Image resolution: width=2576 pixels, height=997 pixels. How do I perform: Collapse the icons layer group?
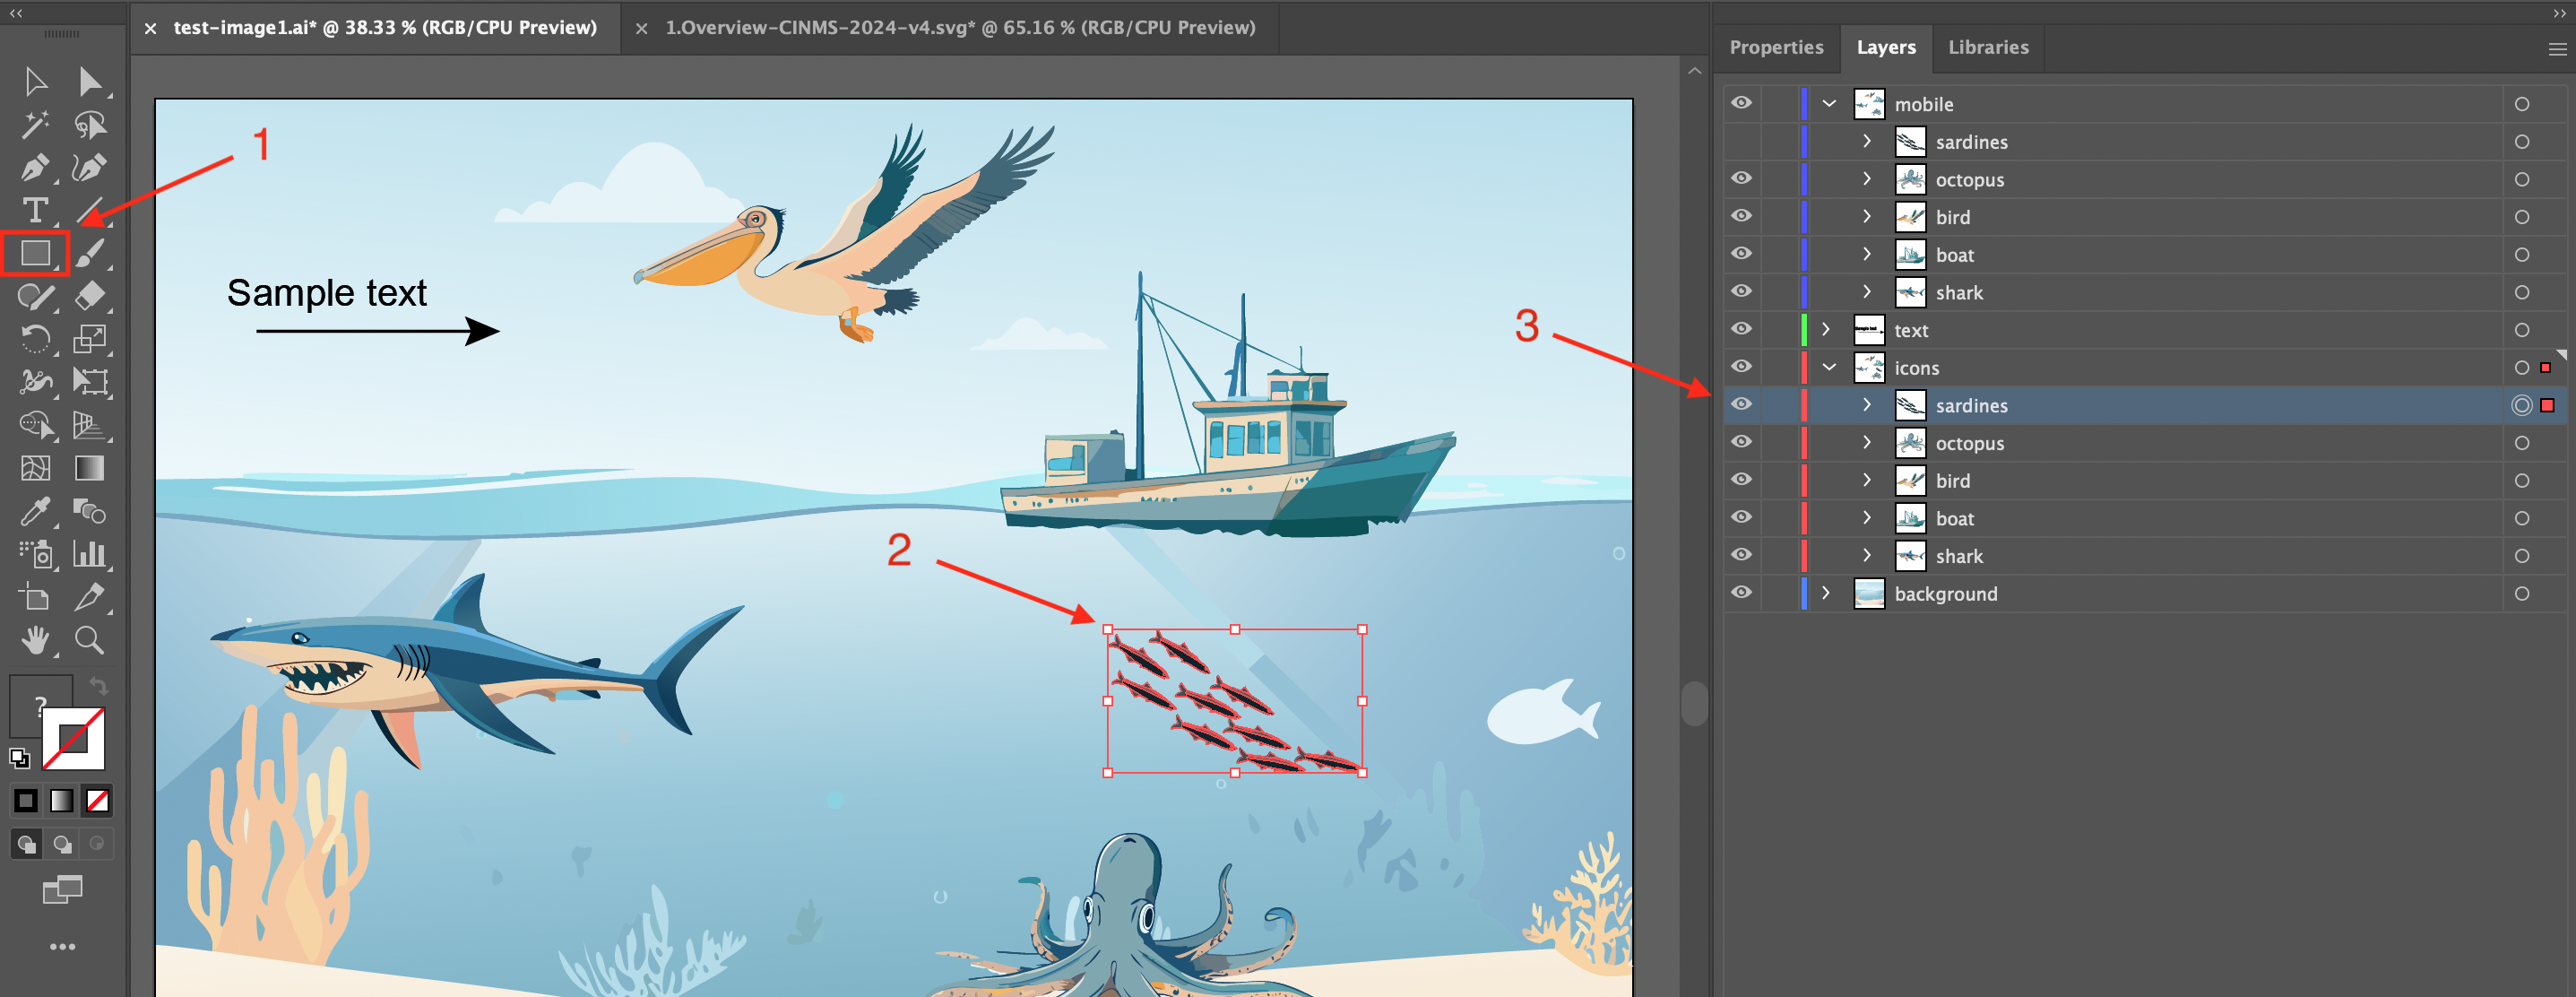[1830, 366]
